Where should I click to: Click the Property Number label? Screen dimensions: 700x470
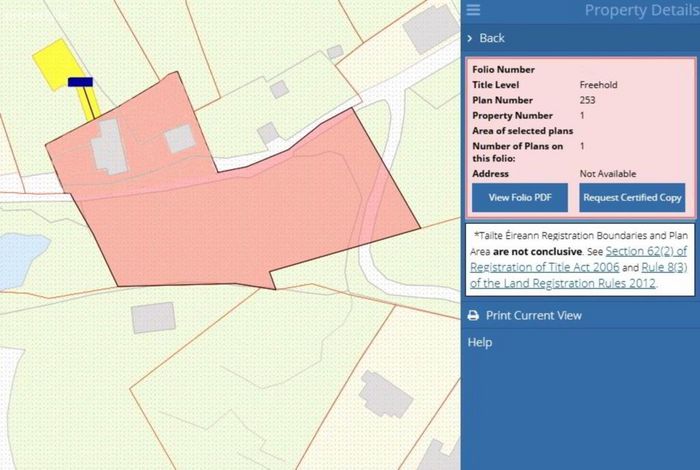coord(512,116)
